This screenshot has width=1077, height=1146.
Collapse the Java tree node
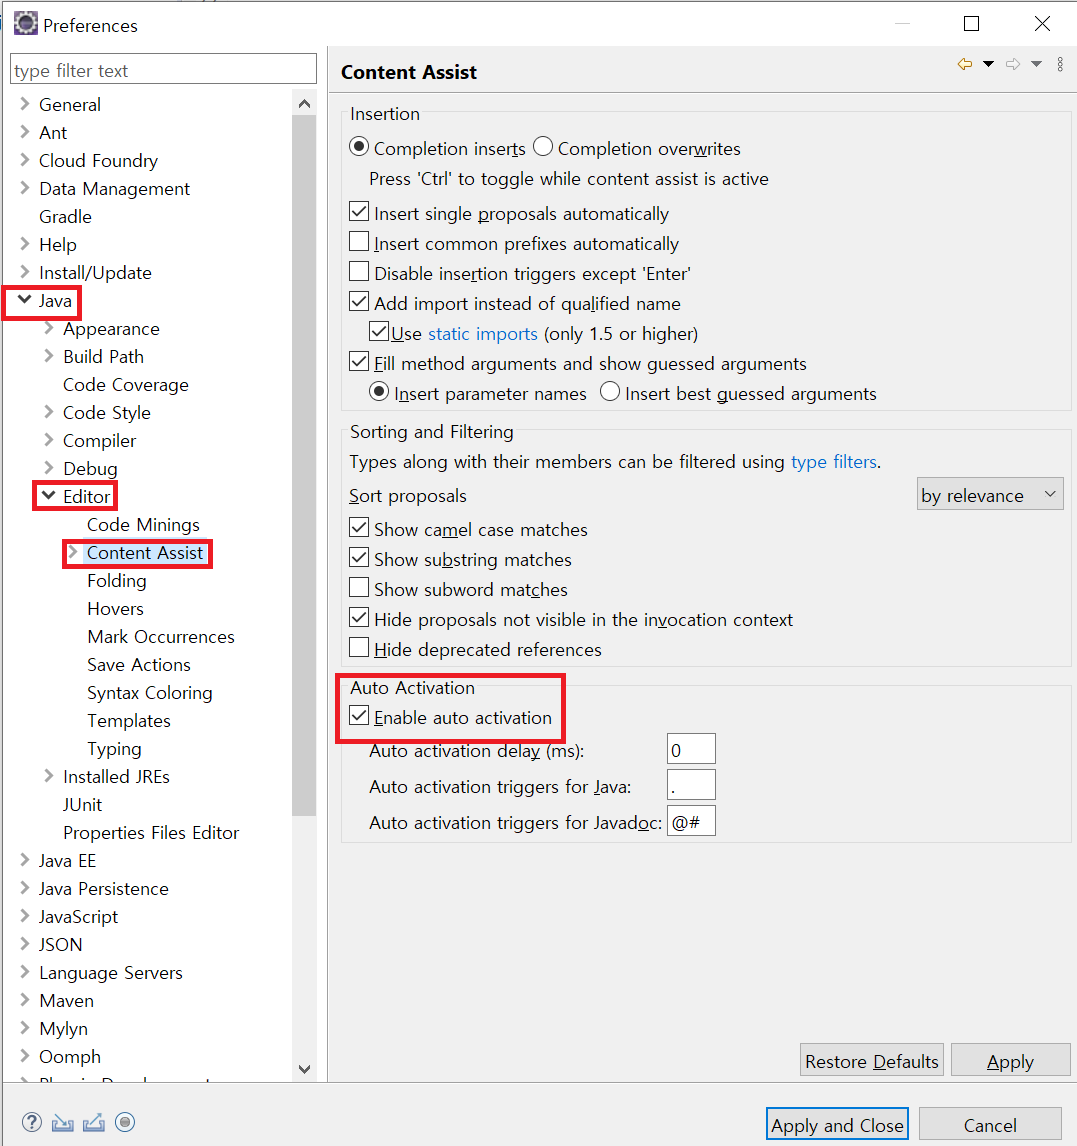(24, 300)
